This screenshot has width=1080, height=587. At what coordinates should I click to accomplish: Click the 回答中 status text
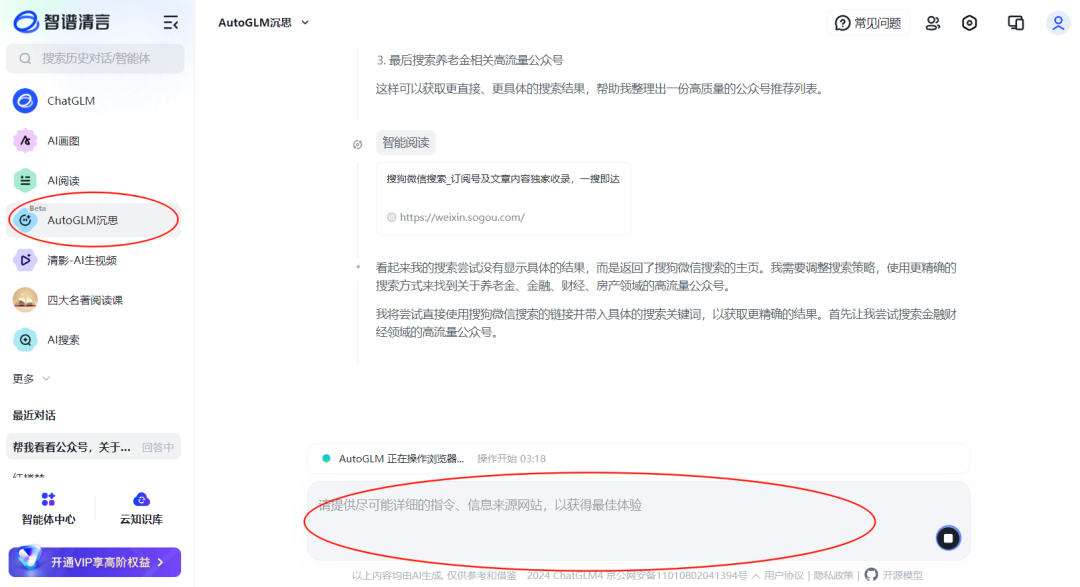[x=158, y=447]
